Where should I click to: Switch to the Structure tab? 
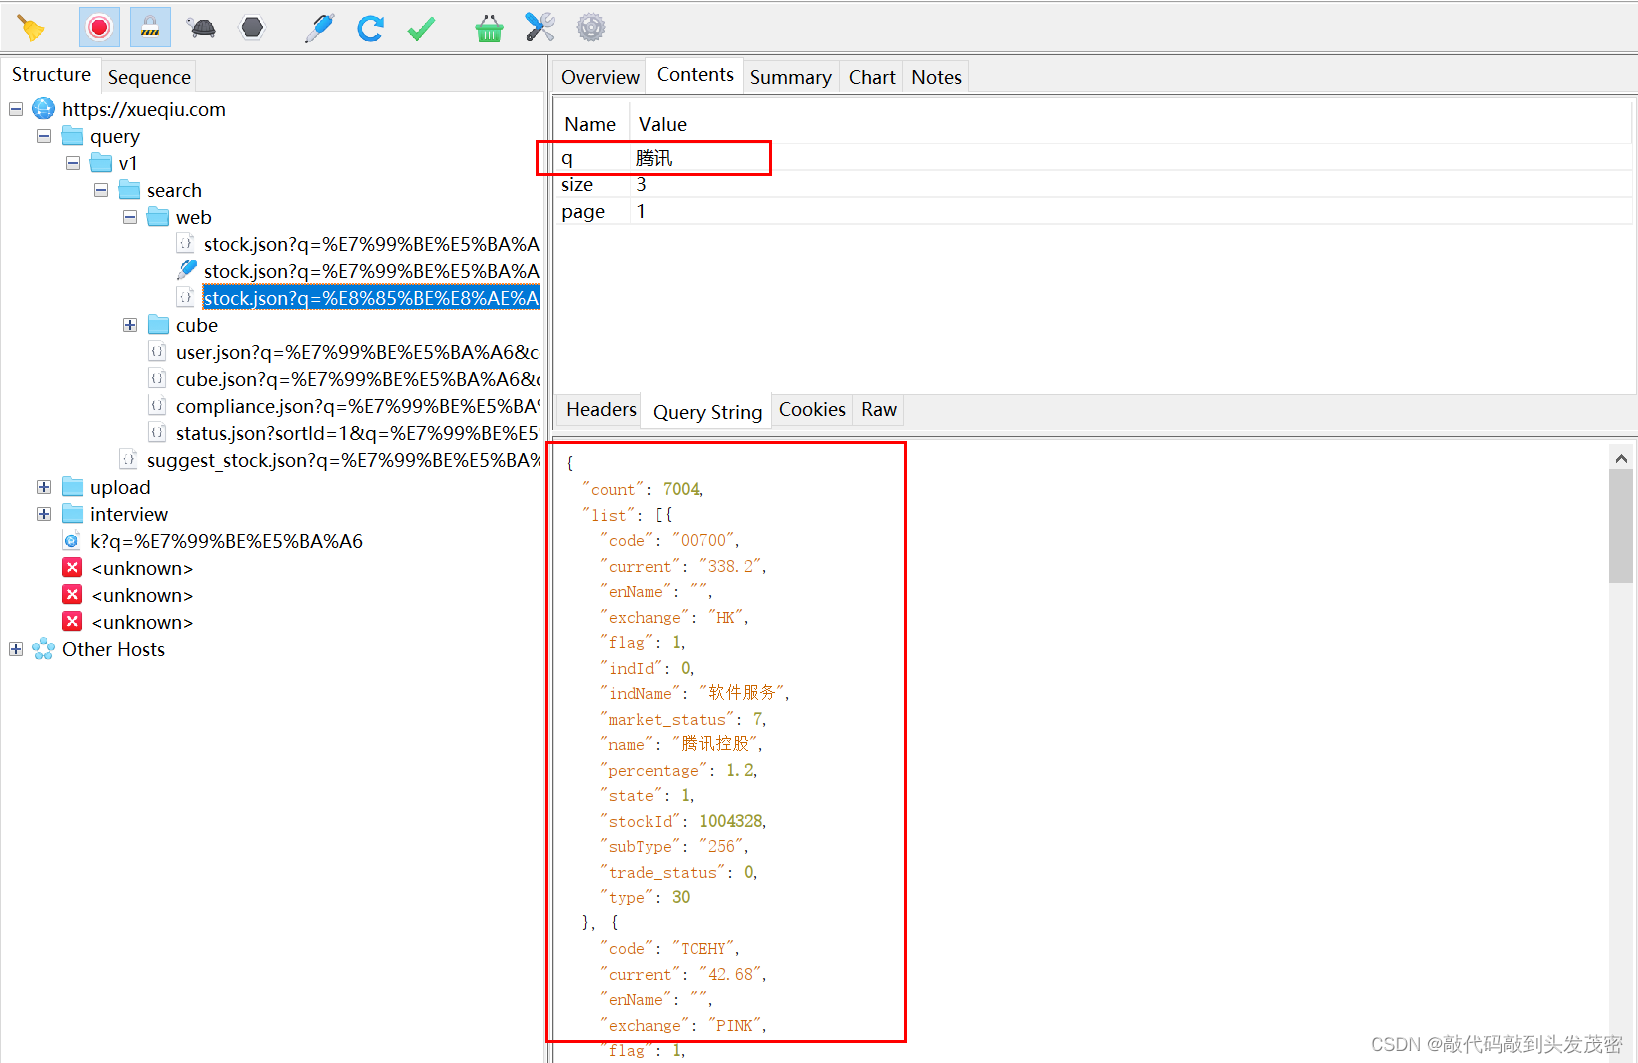coord(51,74)
